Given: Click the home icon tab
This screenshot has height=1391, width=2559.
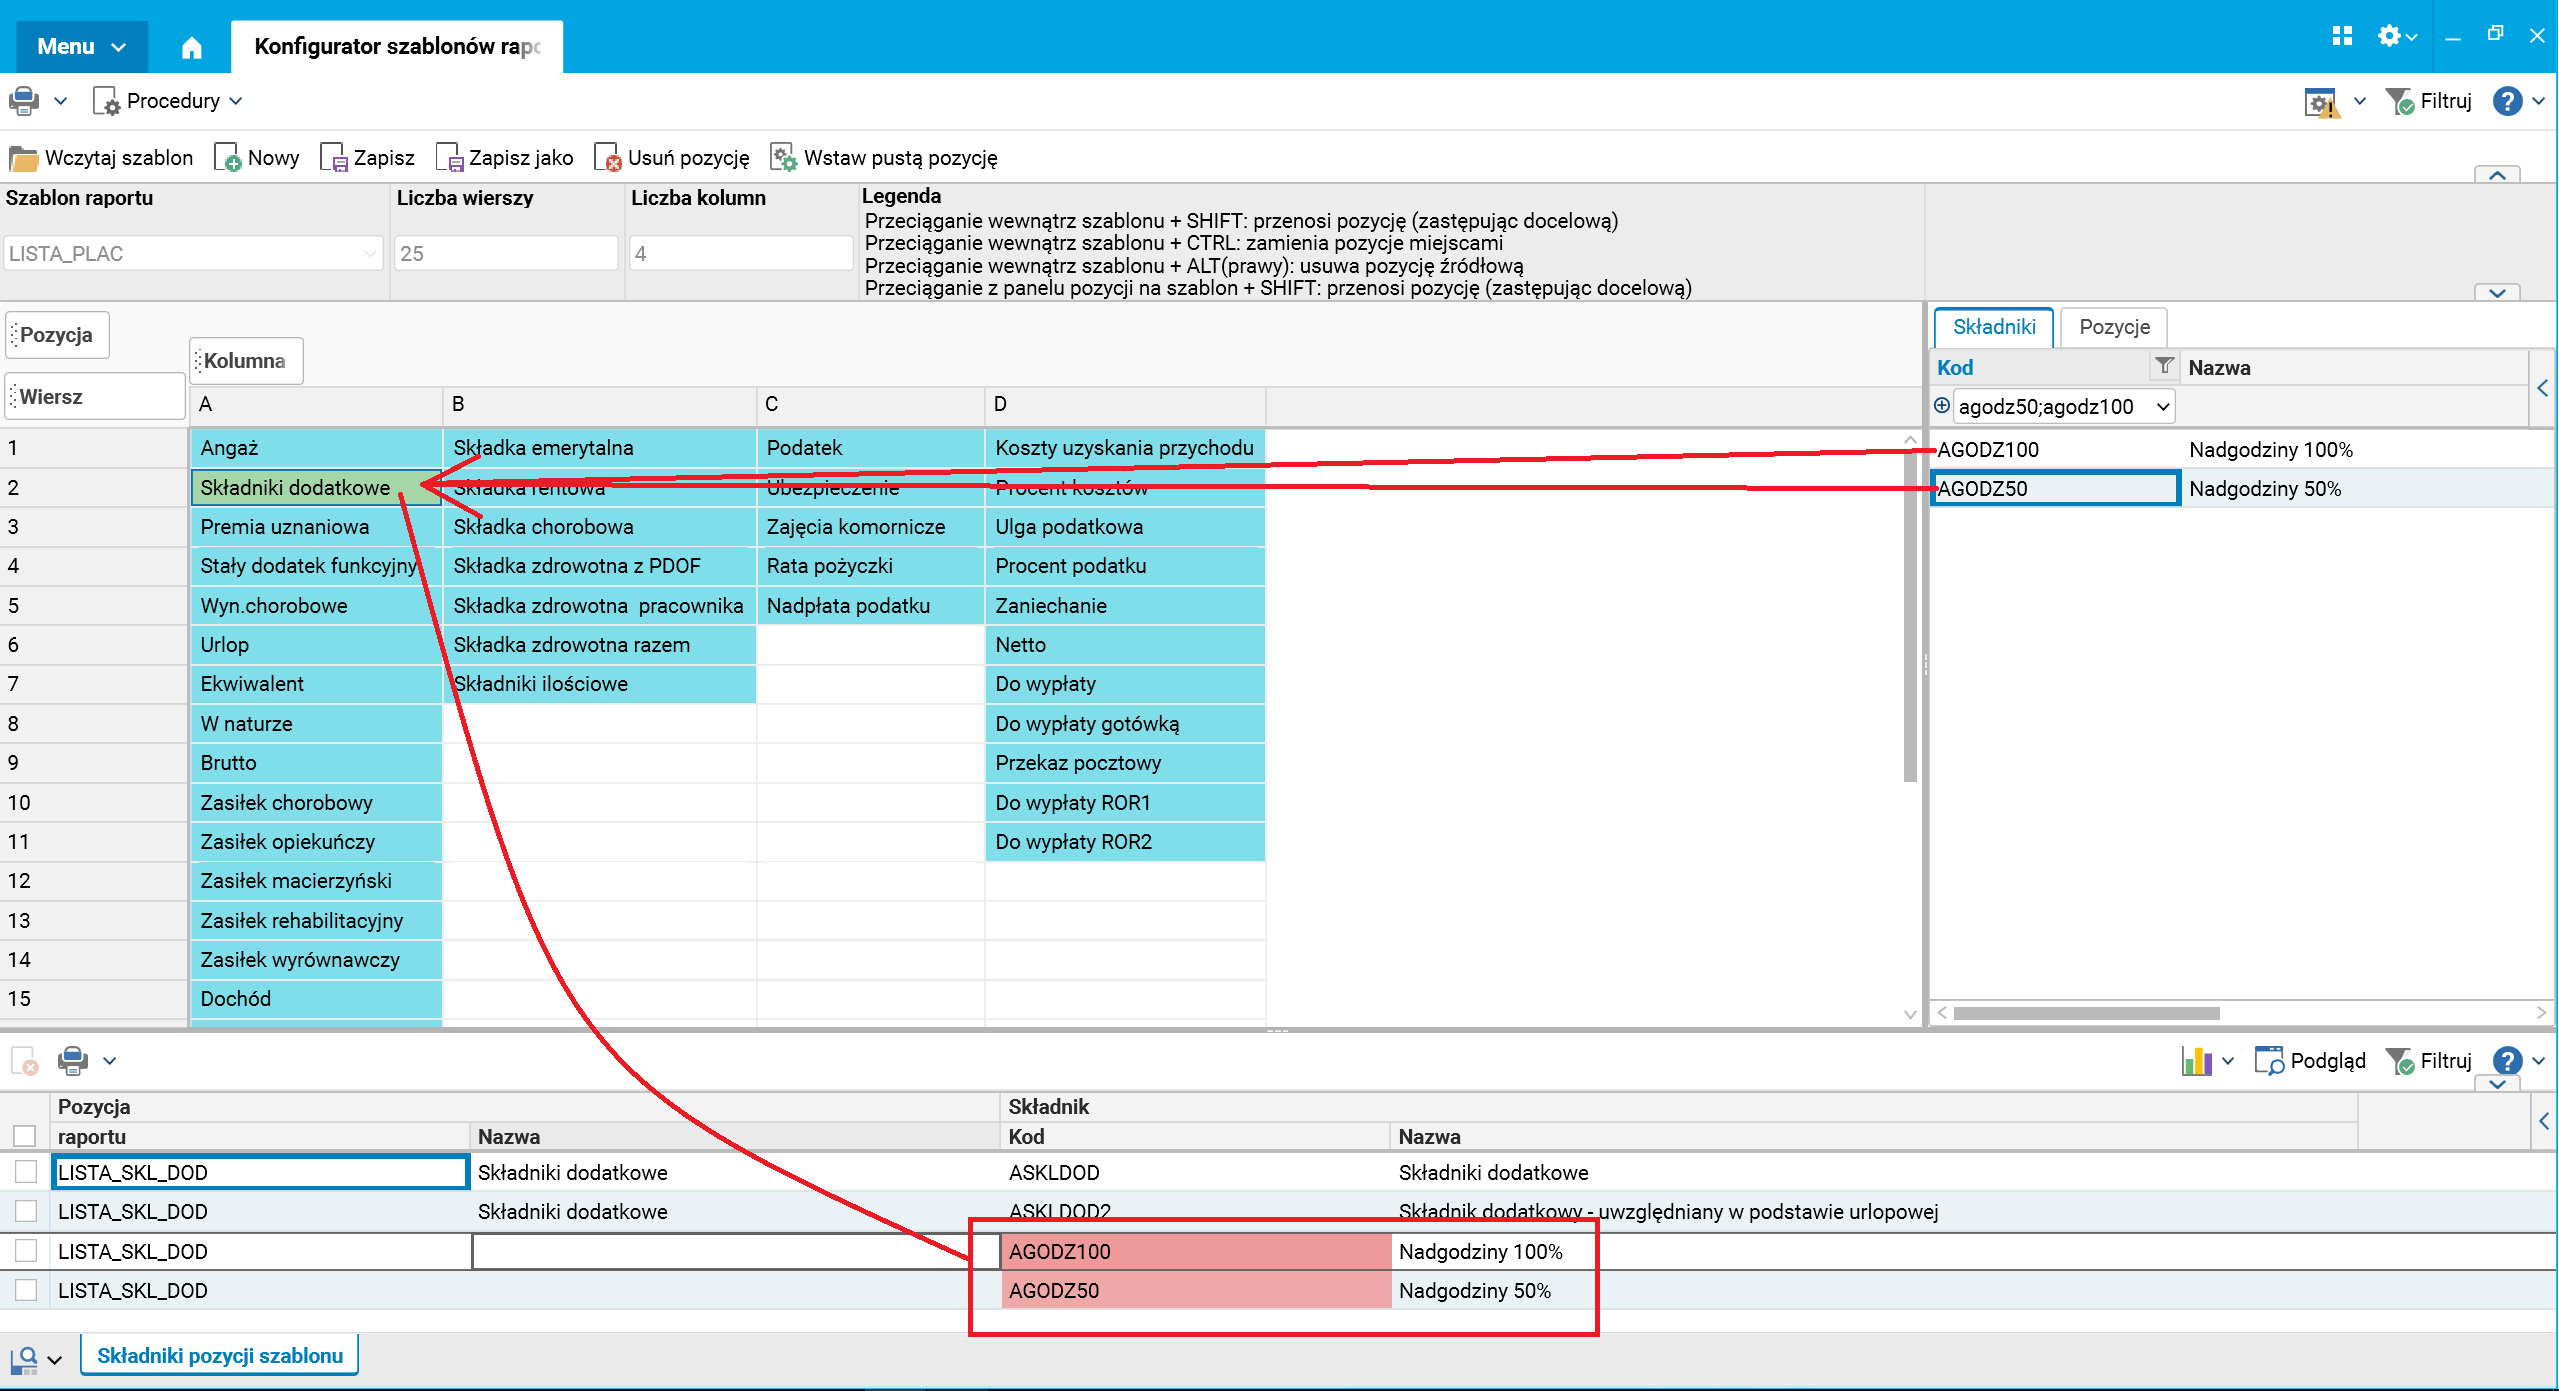Looking at the screenshot, I should click(191, 47).
